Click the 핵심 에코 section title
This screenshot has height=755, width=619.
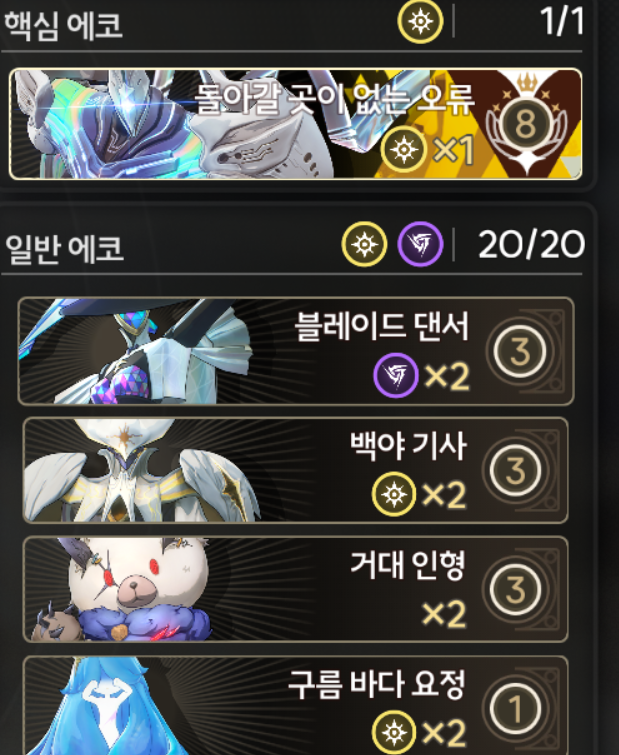(63, 25)
